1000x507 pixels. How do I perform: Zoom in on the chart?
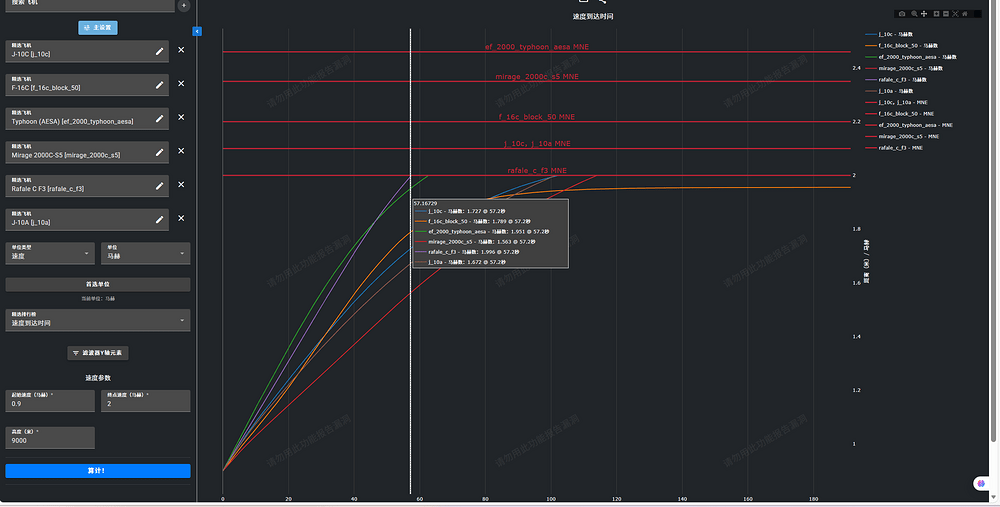(x=936, y=13)
